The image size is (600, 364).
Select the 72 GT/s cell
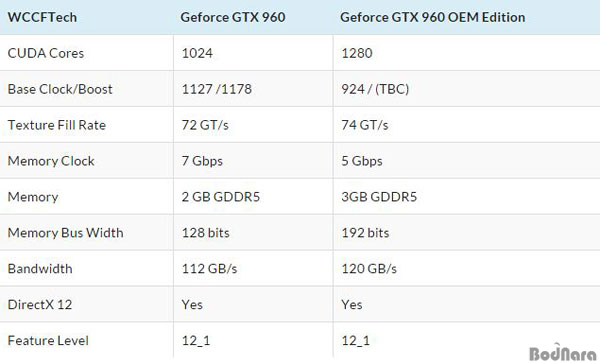[205, 125]
